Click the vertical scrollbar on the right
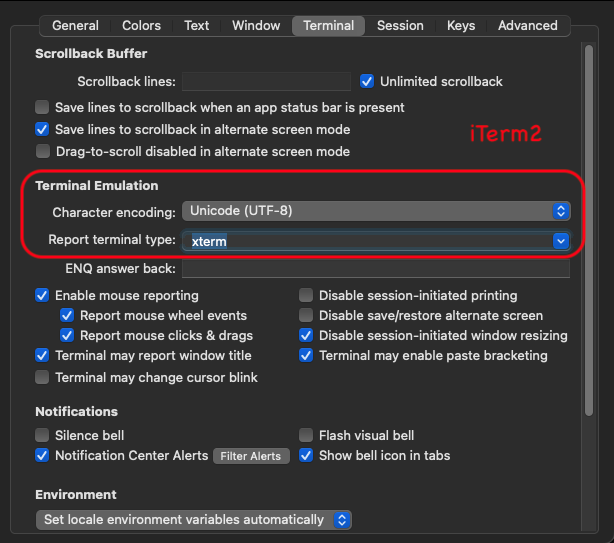Viewport: 614px width, 543px height. pos(589,230)
